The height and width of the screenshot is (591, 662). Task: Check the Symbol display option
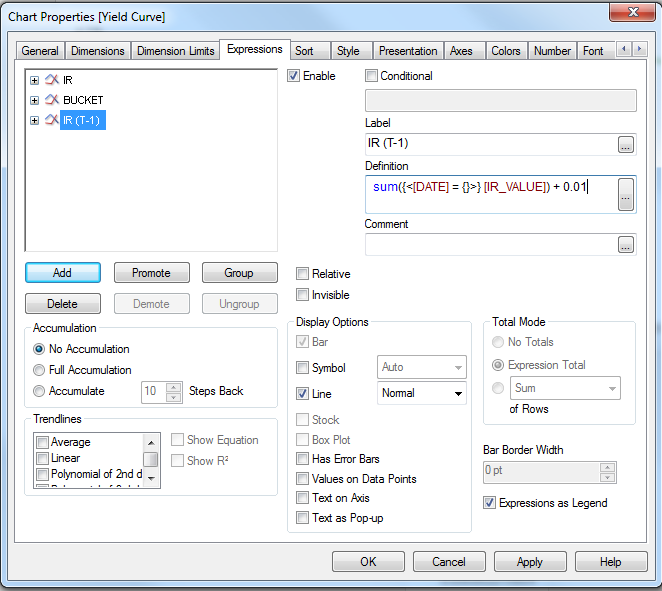(302, 368)
